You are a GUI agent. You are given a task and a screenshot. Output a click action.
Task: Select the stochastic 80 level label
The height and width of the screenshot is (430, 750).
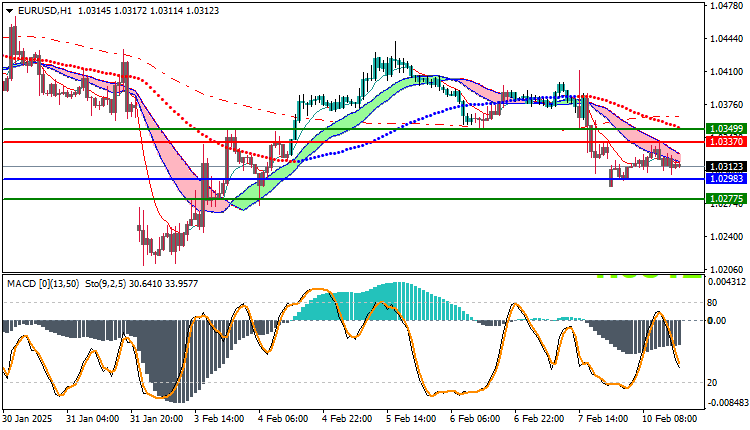click(x=712, y=303)
